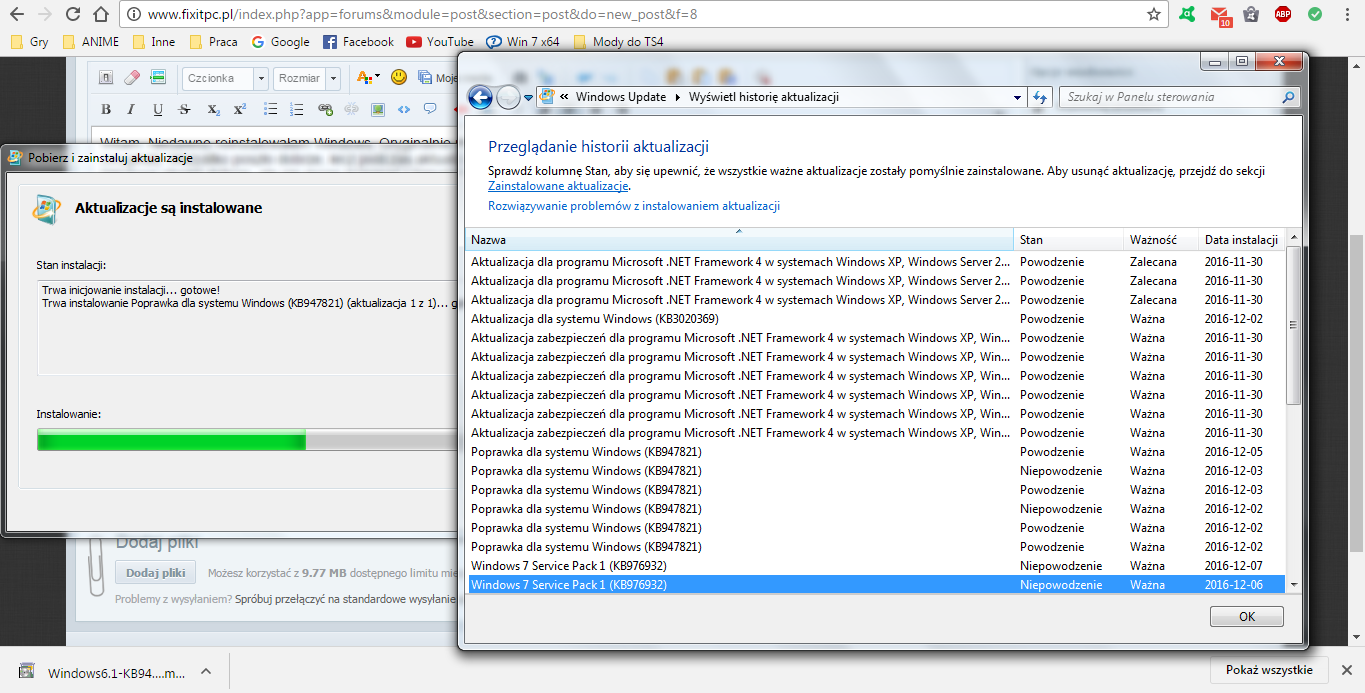The image size is (1365, 693).
Task: Insert an emoticon with the smiley icon
Action: (399, 77)
